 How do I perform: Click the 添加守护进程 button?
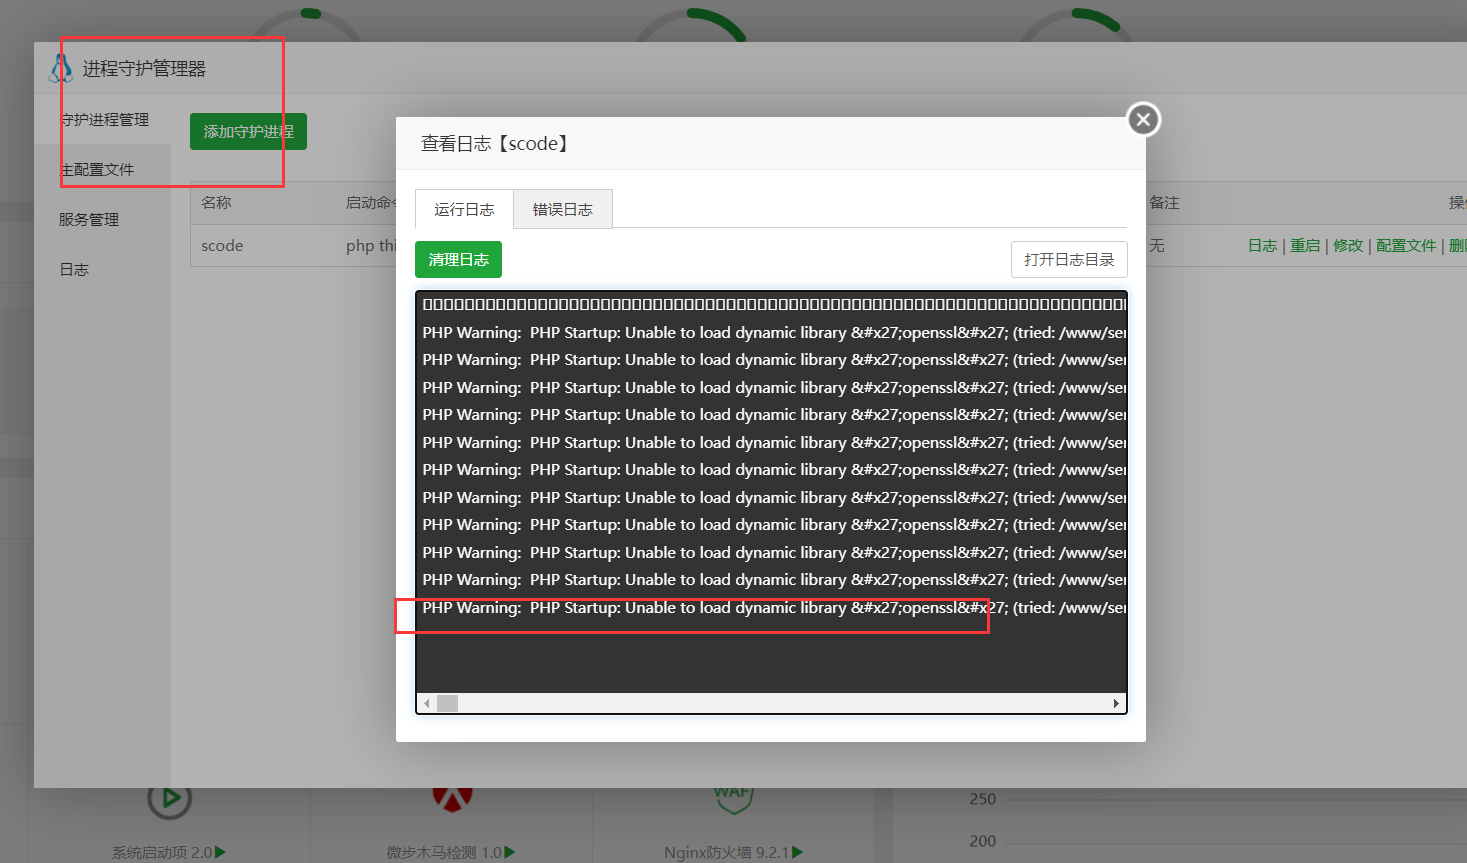(x=248, y=131)
